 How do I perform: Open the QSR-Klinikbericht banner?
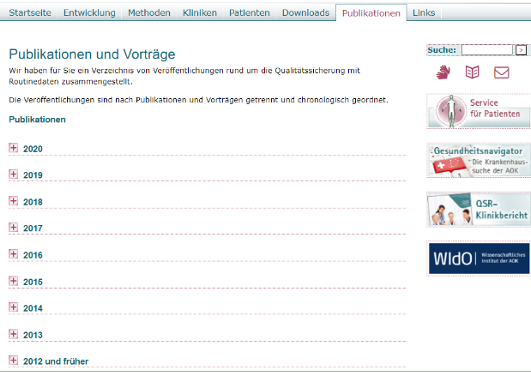click(x=479, y=209)
